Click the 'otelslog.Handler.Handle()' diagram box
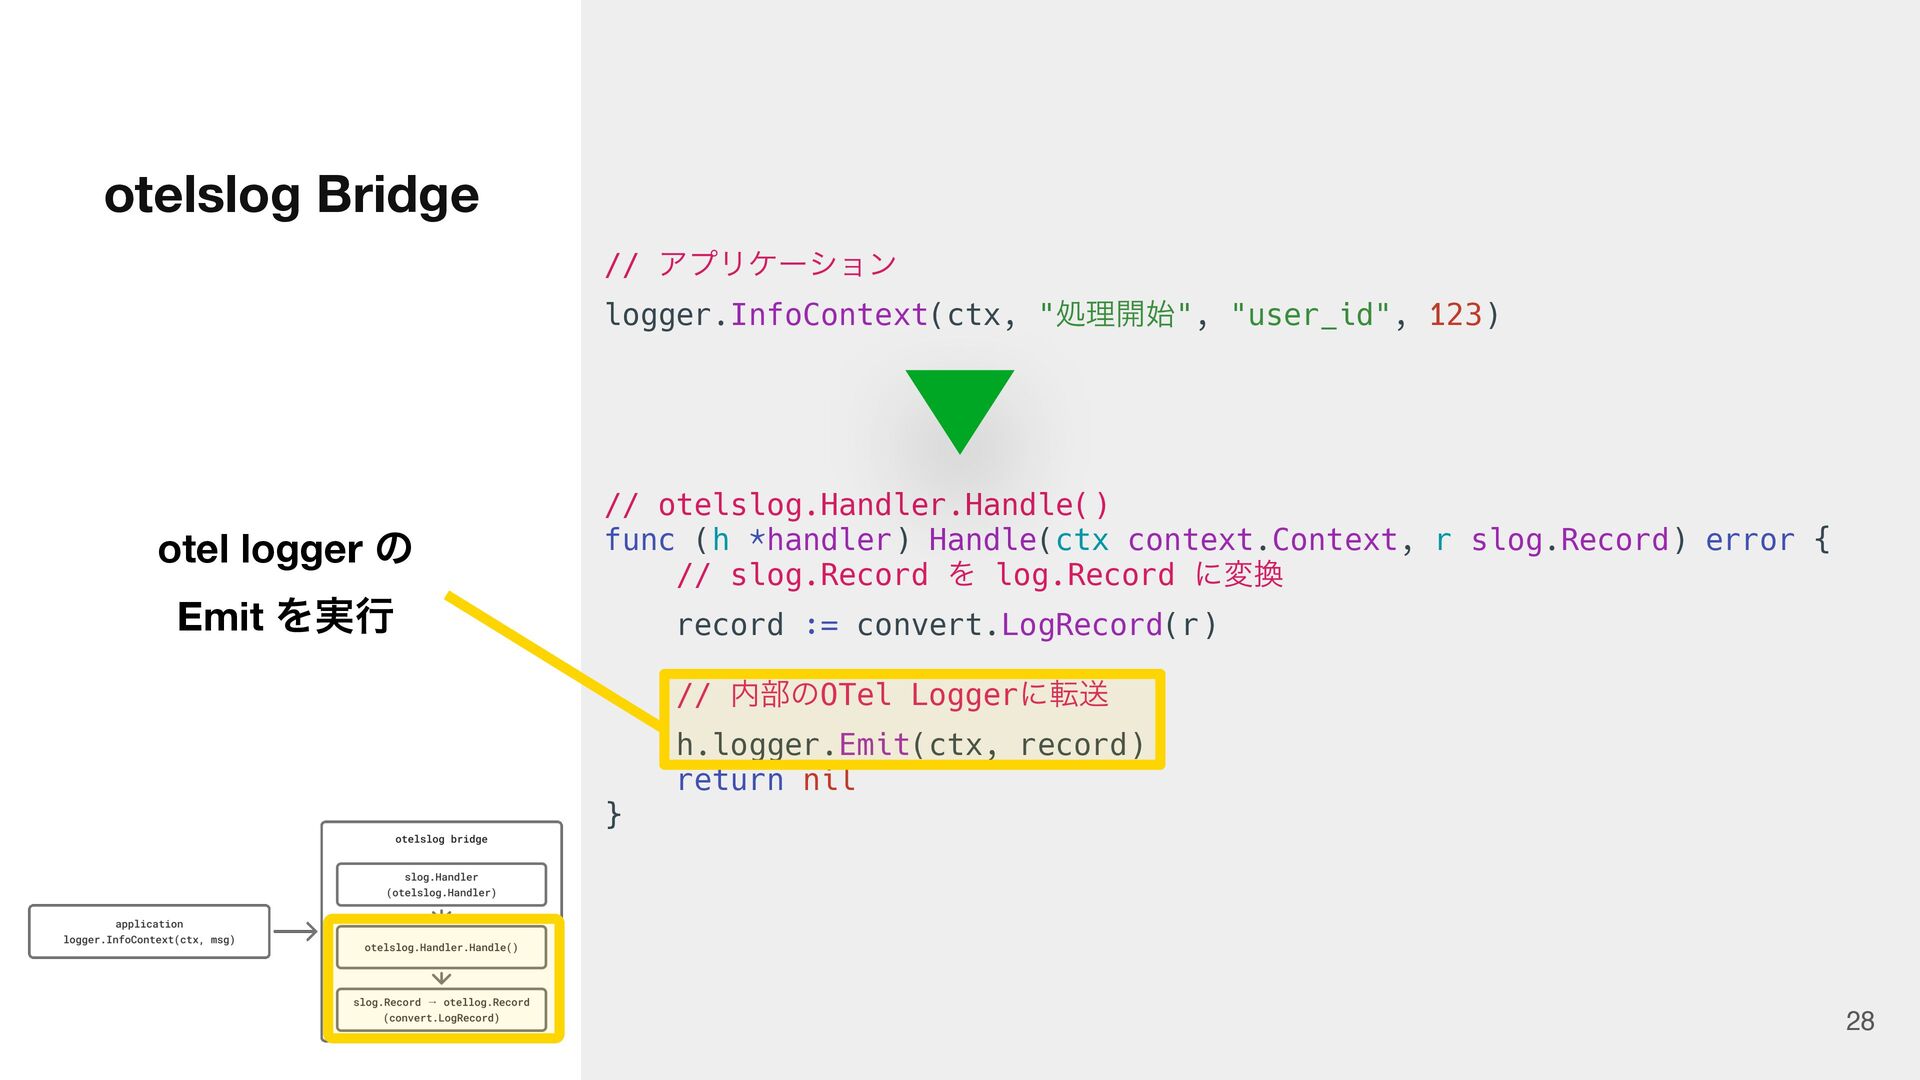This screenshot has width=1920, height=1080. 441,947
